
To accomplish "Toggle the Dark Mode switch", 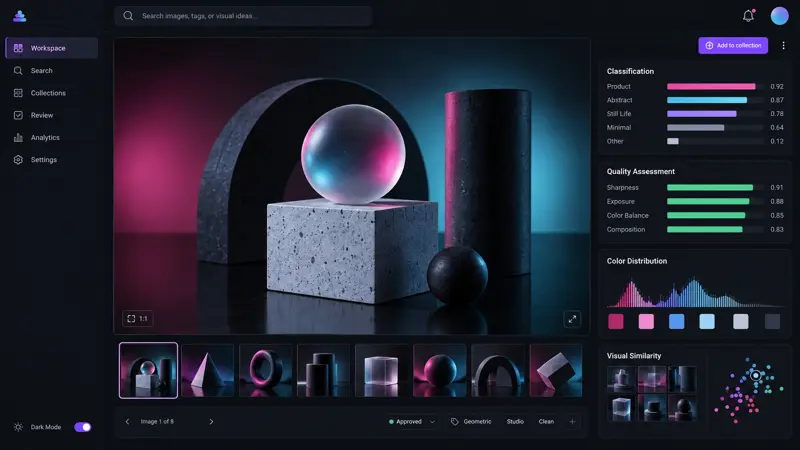I will click(x=83, y=427).
